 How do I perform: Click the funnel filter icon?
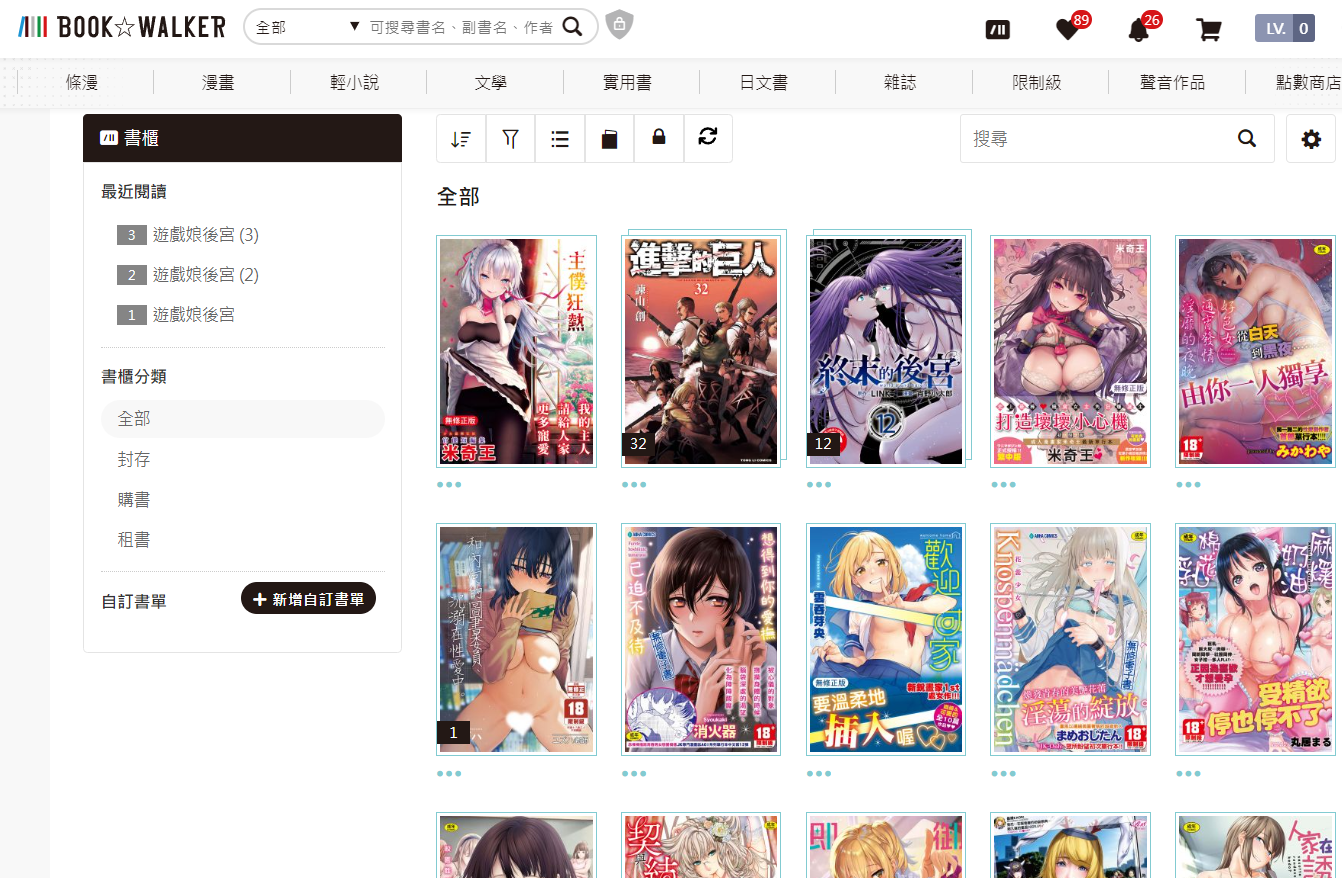[511, 139]
